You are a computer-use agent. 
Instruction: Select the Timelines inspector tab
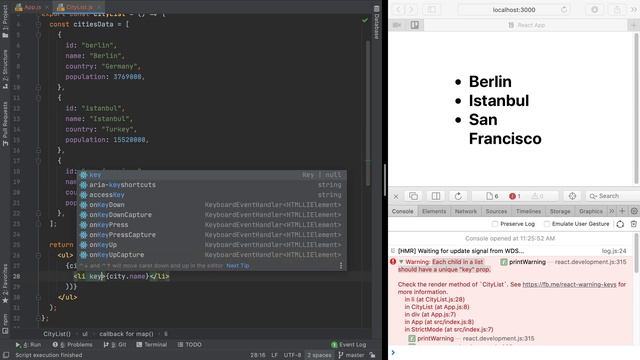528,211
